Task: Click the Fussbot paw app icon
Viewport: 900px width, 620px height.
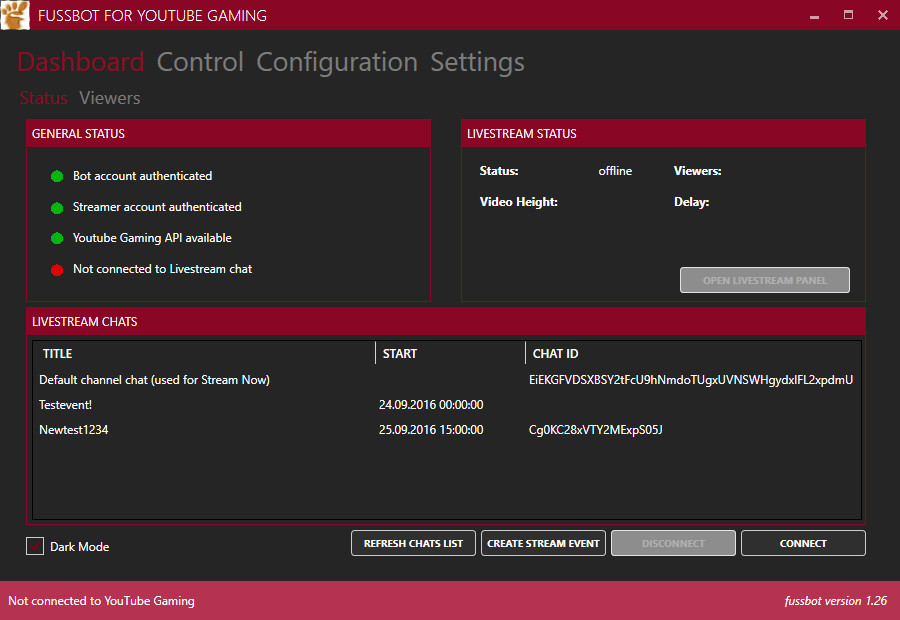Action: (15, 15)
